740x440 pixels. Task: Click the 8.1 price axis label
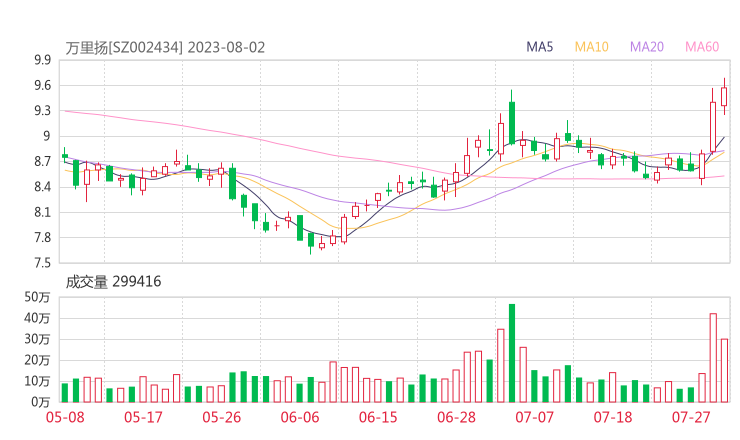(x=42, y=212)
